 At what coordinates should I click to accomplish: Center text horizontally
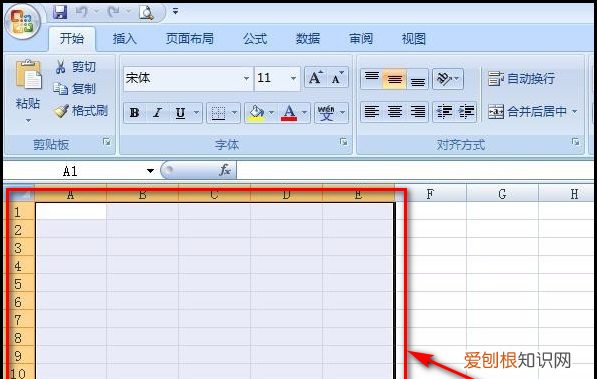pyautogui.click(x=394, y=112)
